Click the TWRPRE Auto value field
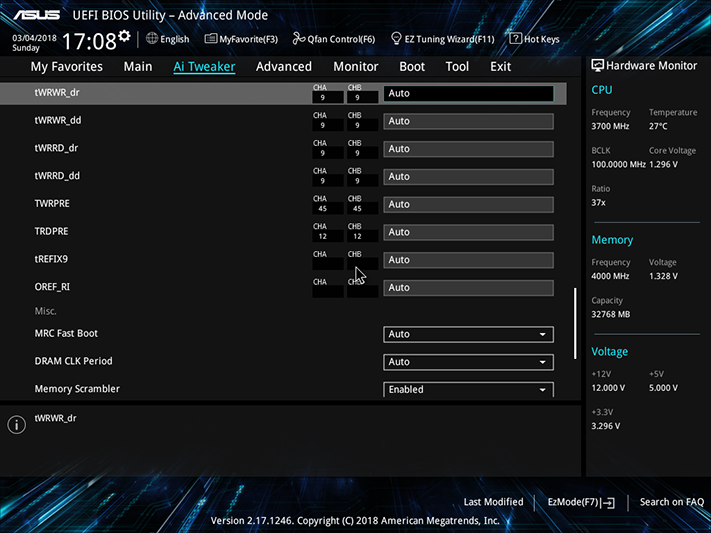 pos(468,205)
